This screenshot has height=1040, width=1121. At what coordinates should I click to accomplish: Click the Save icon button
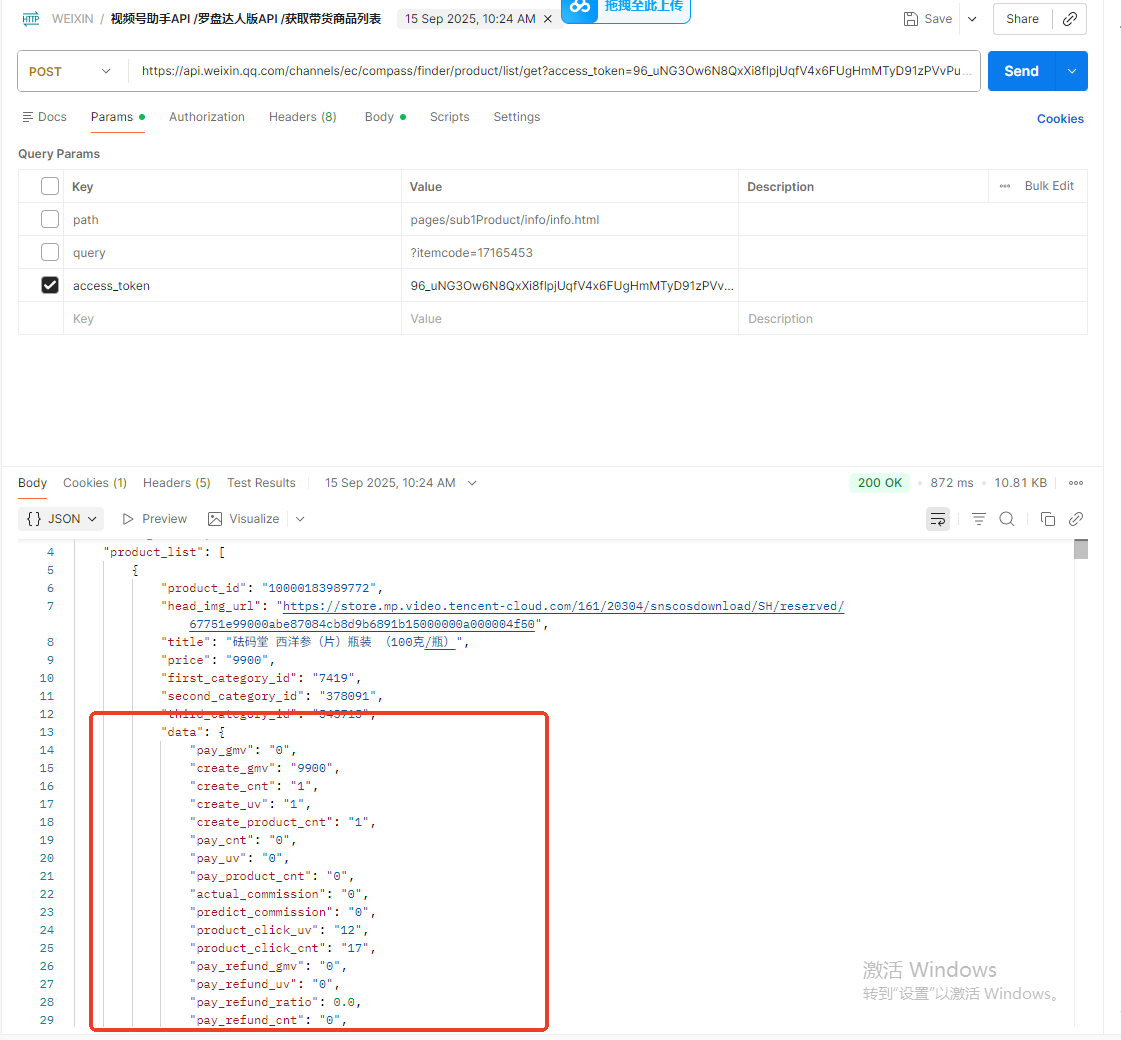click(927, 19)
